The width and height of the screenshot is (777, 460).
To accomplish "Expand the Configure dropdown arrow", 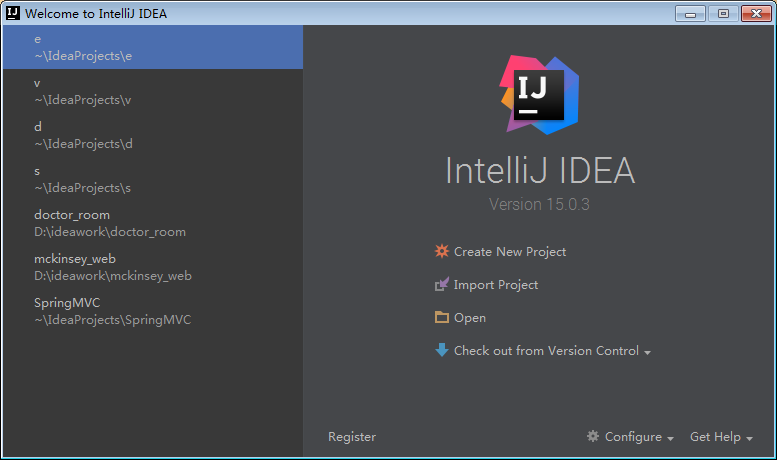I will (670, 439).
